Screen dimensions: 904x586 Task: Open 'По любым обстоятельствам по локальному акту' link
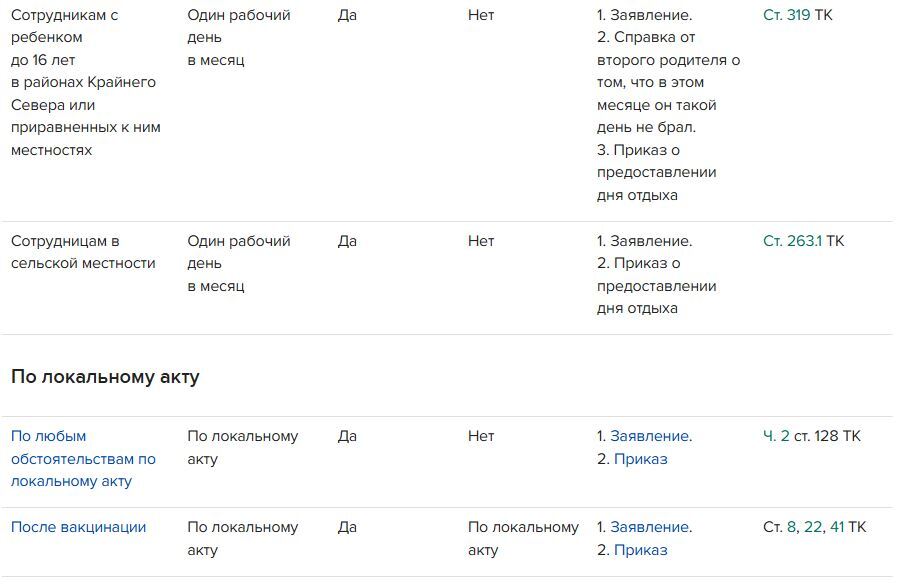point(83,459)
